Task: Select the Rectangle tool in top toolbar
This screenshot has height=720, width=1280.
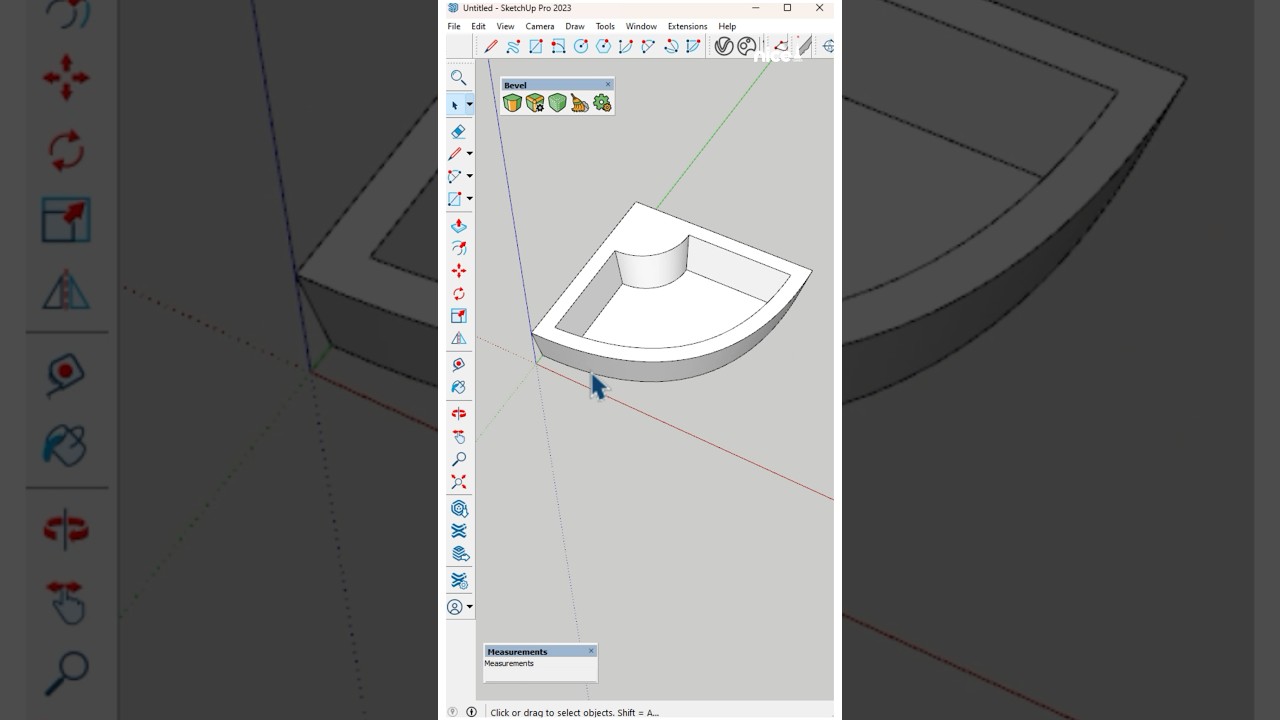Action: pyautogui.click(x=536, y=46)
